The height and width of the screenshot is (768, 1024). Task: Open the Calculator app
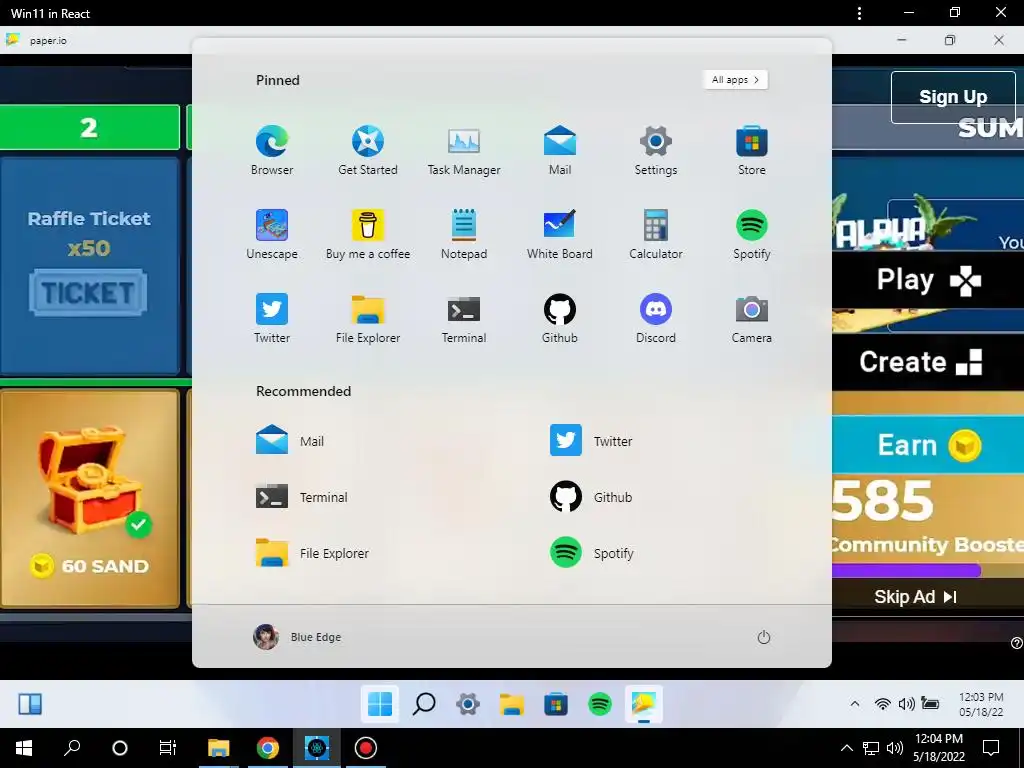coord(656,234)
